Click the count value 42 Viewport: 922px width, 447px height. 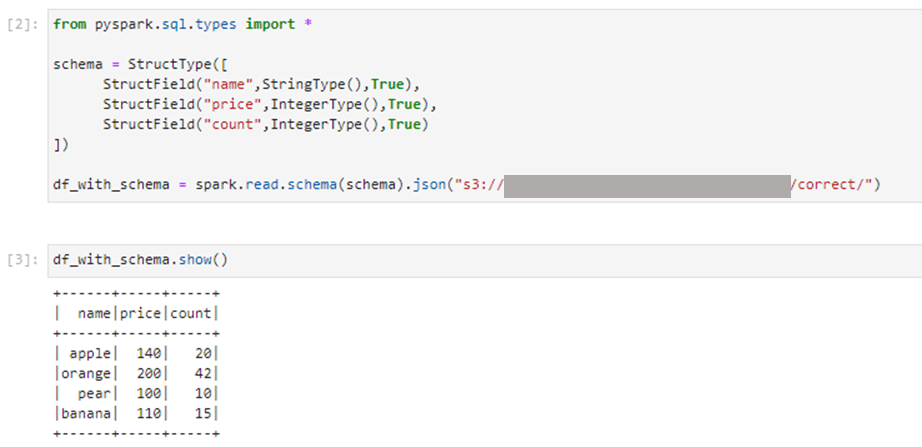pos(203,373)
